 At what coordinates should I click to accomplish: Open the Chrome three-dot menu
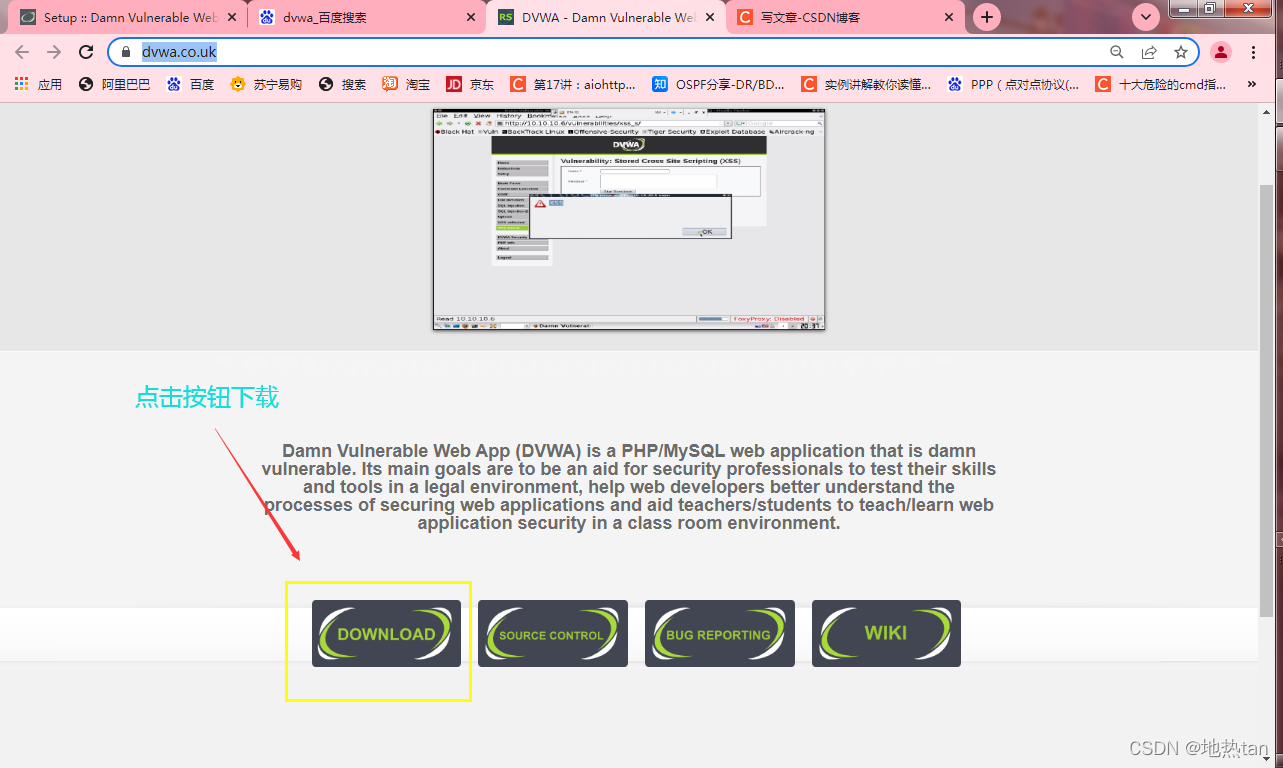coord(1254,52)
